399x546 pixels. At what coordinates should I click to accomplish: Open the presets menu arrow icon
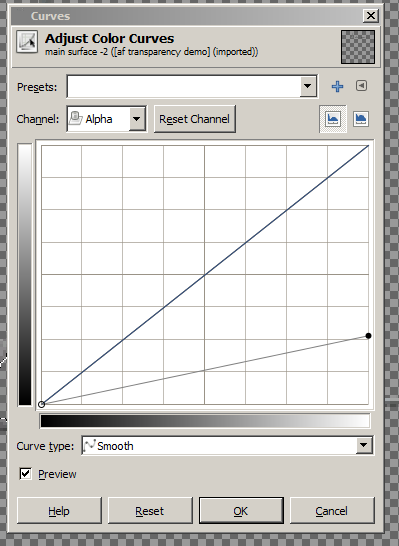[x=361, y=86]
